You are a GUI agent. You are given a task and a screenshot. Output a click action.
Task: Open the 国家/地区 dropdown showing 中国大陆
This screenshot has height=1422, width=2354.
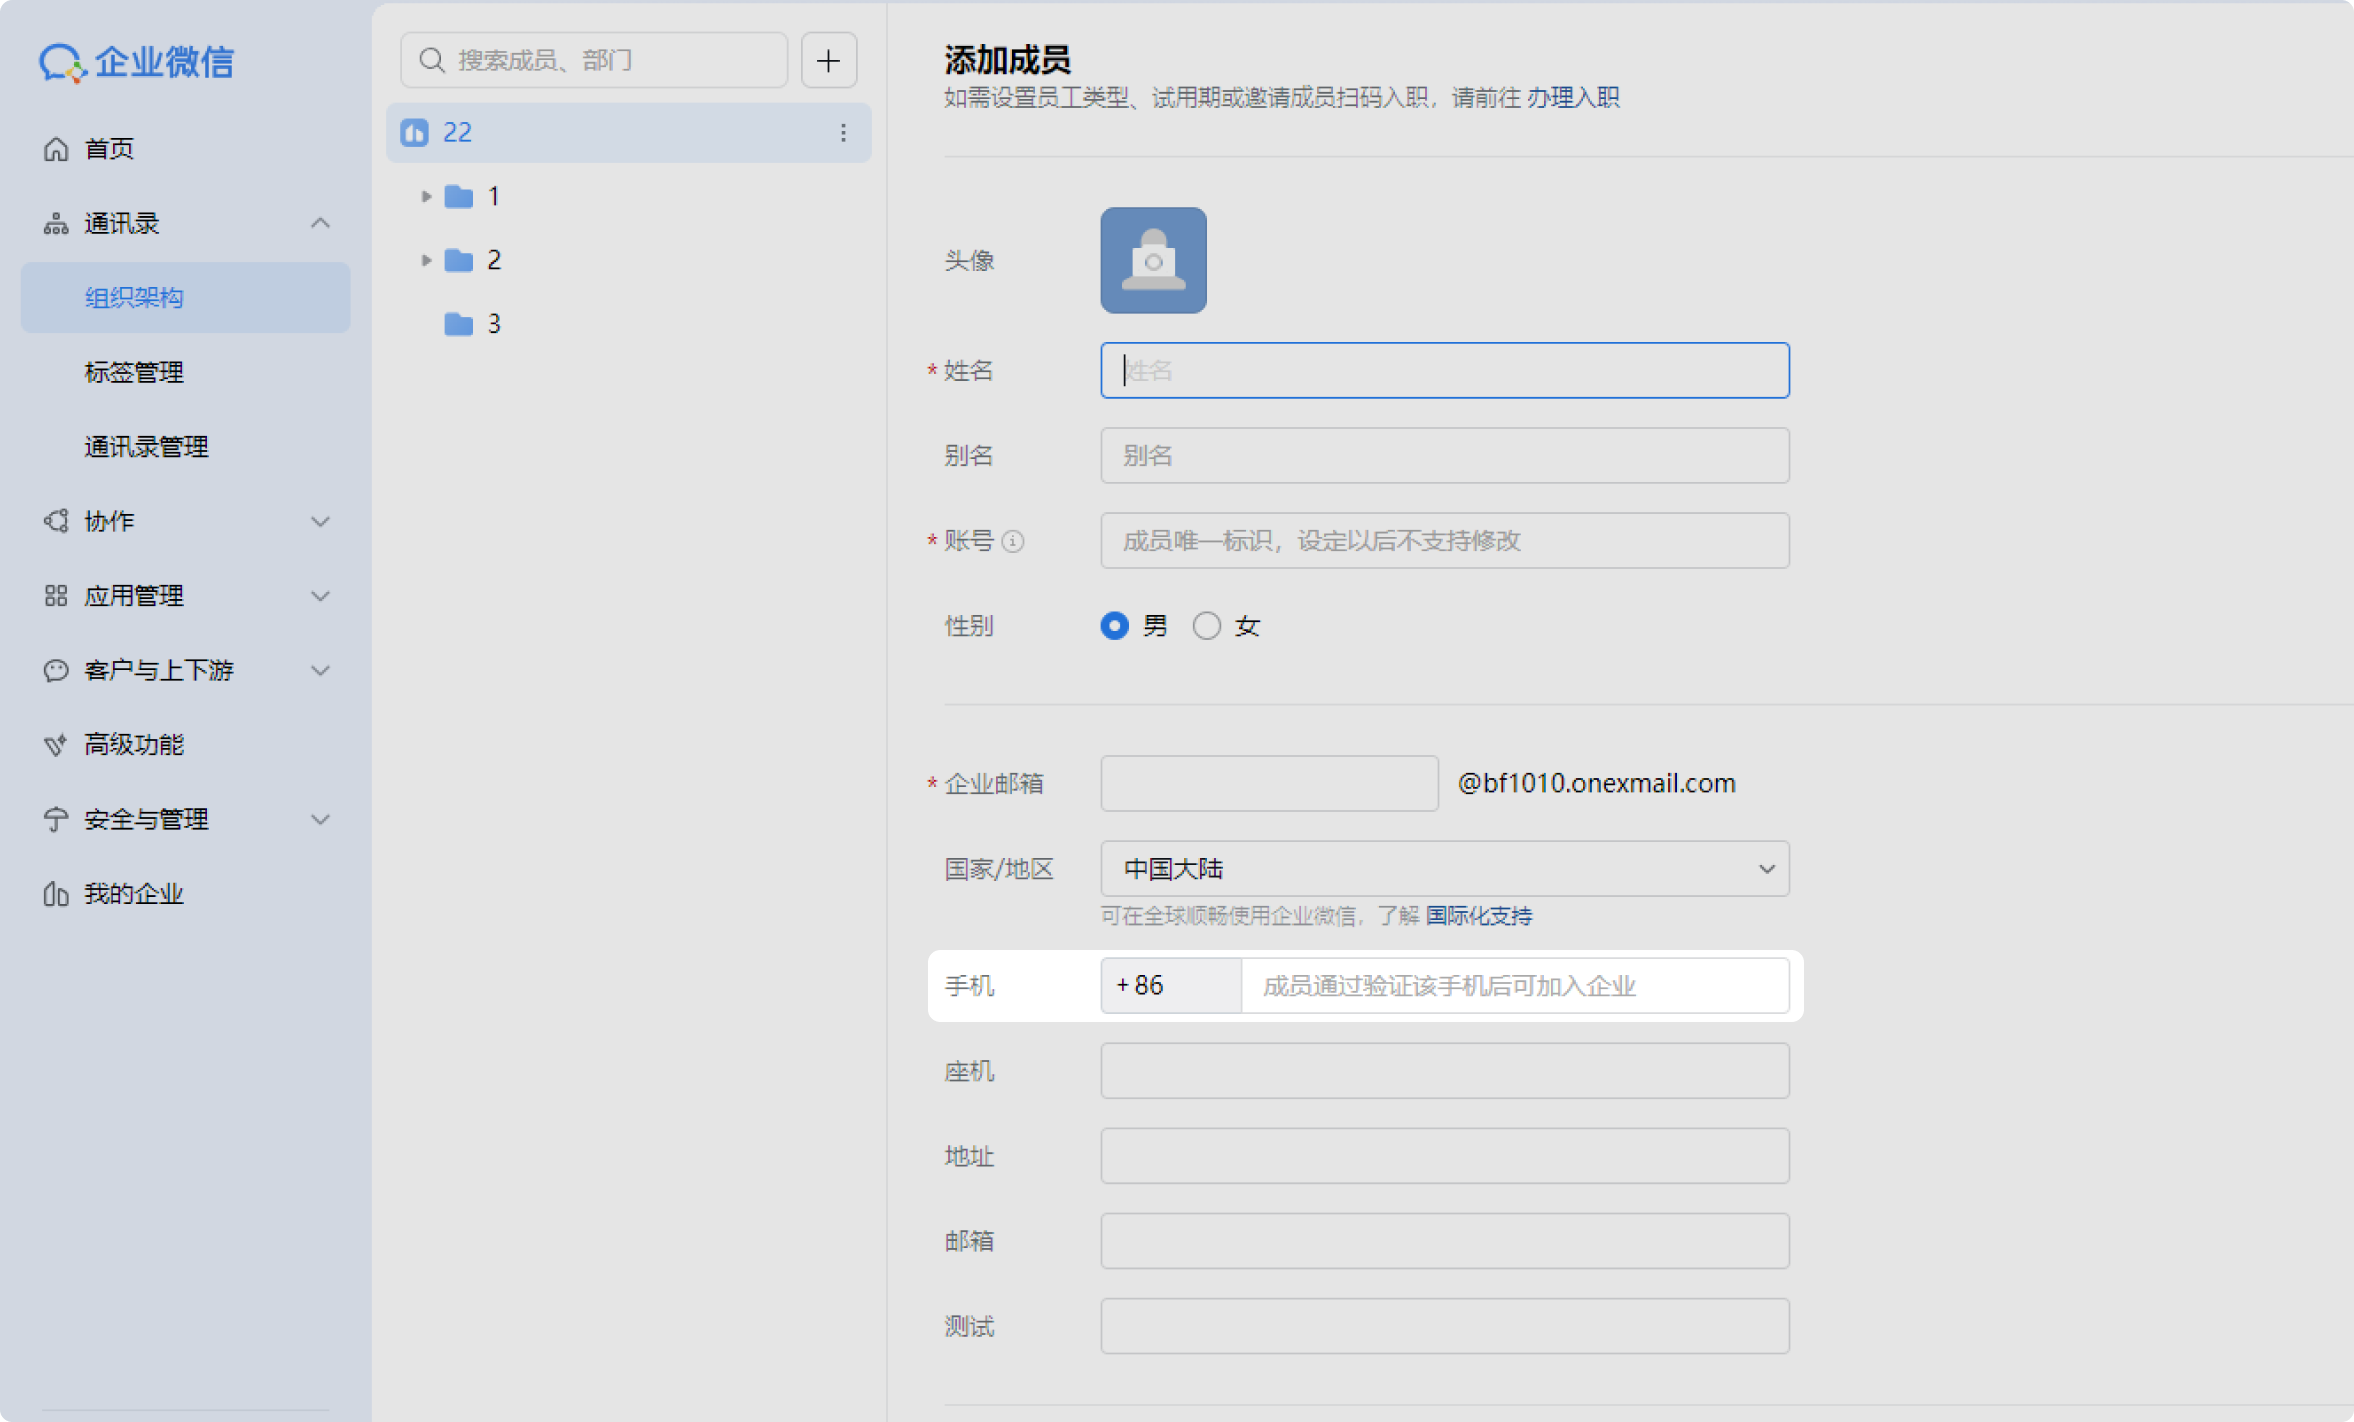1445,868
